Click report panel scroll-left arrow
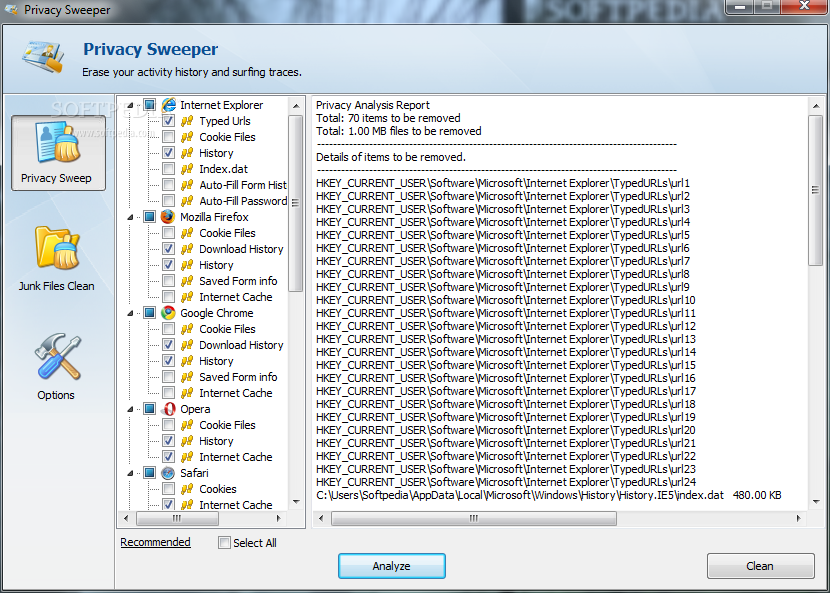The height and width of the screenshot is (593, 830). (321, 519)
